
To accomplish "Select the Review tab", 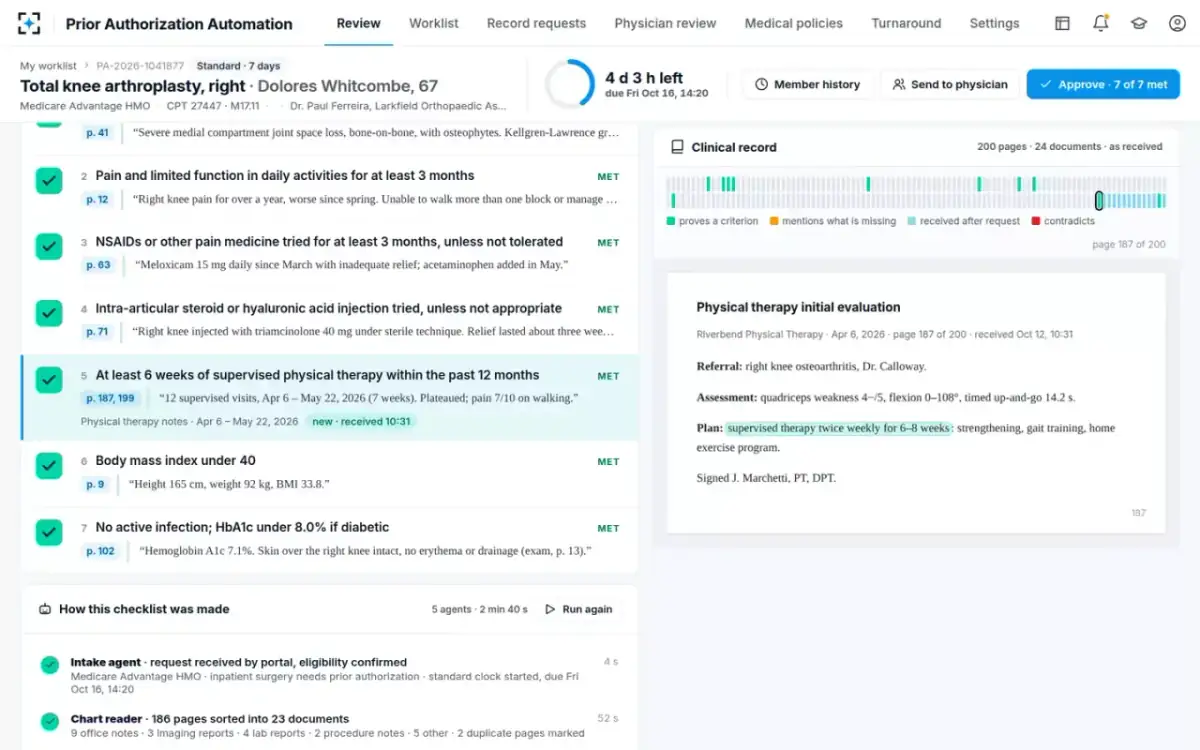I will pos(358,23).
